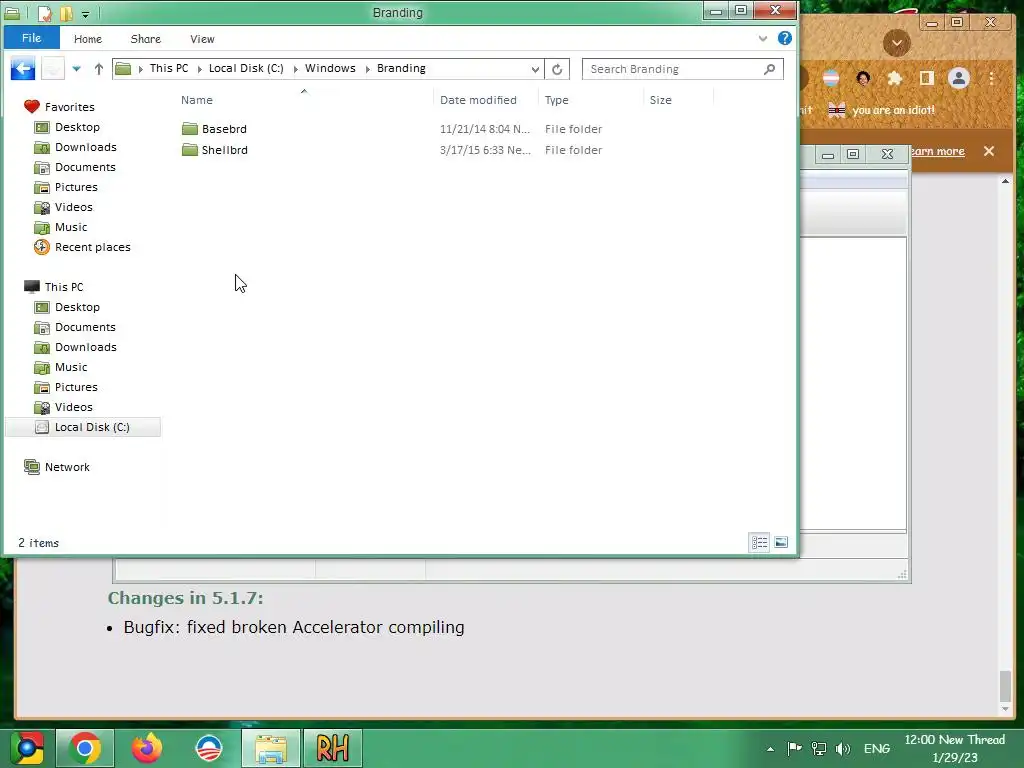Open Explorer help question mark
This screenshot has width=1024, height=768.
pyautogui.click(x=785, y=39)
